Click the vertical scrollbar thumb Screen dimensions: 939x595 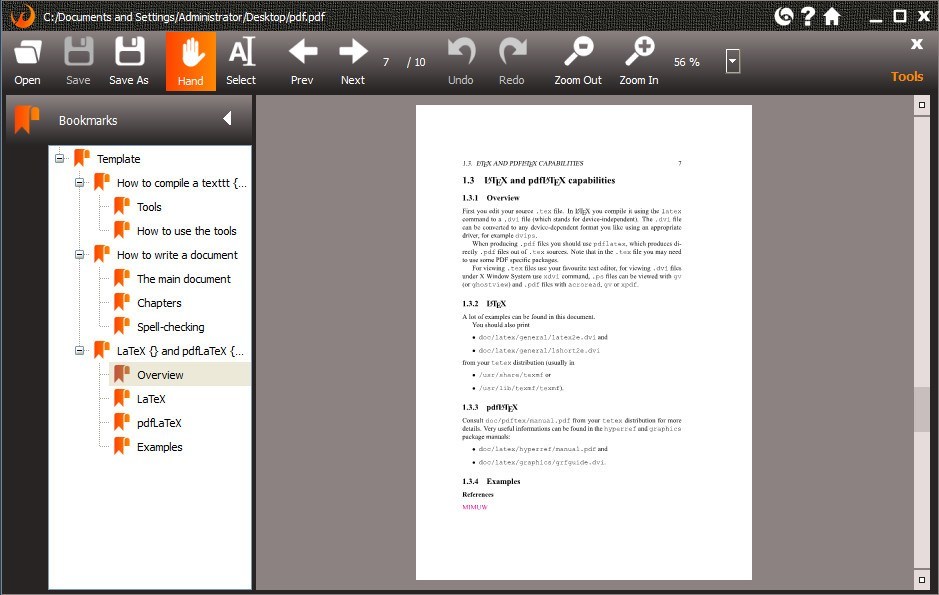click(922, 409)
